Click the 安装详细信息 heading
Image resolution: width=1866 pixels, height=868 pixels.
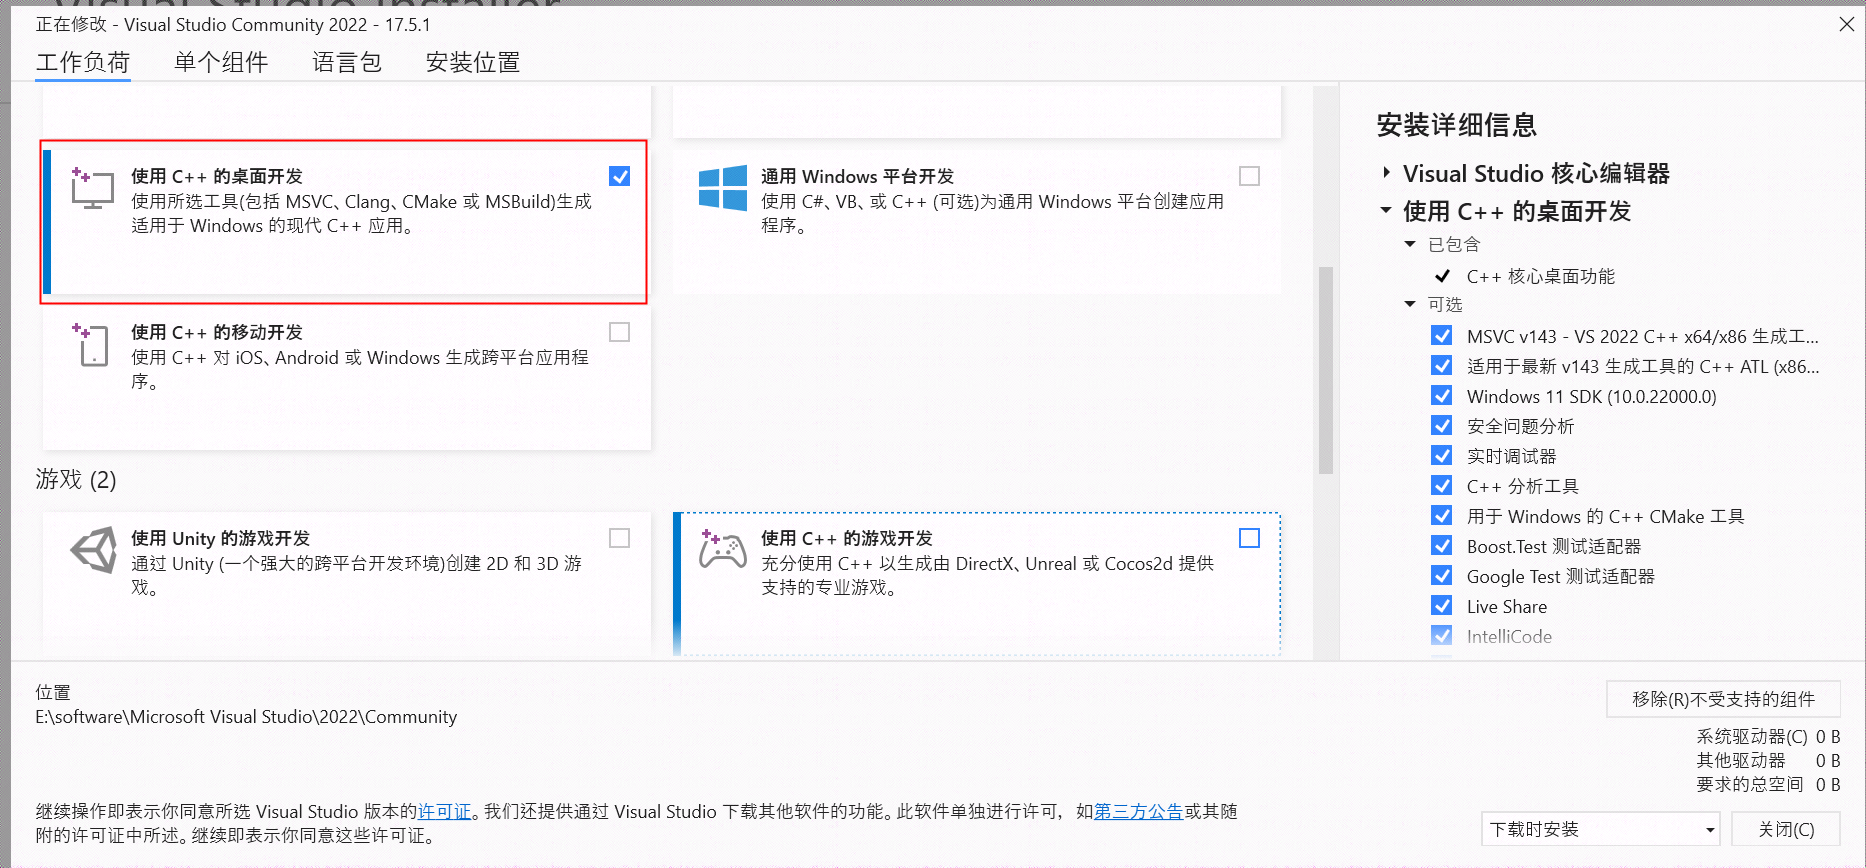(1456, 125)
